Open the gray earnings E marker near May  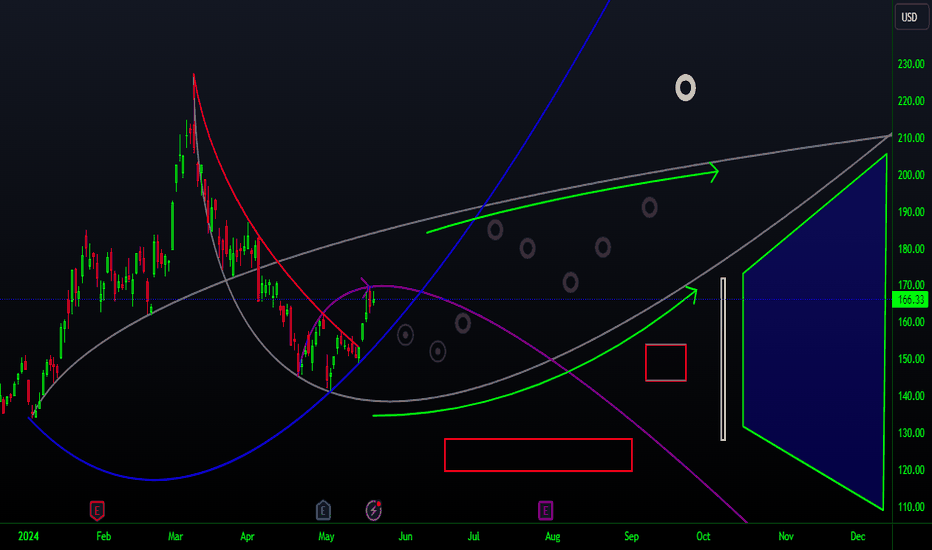coord(323,510)
